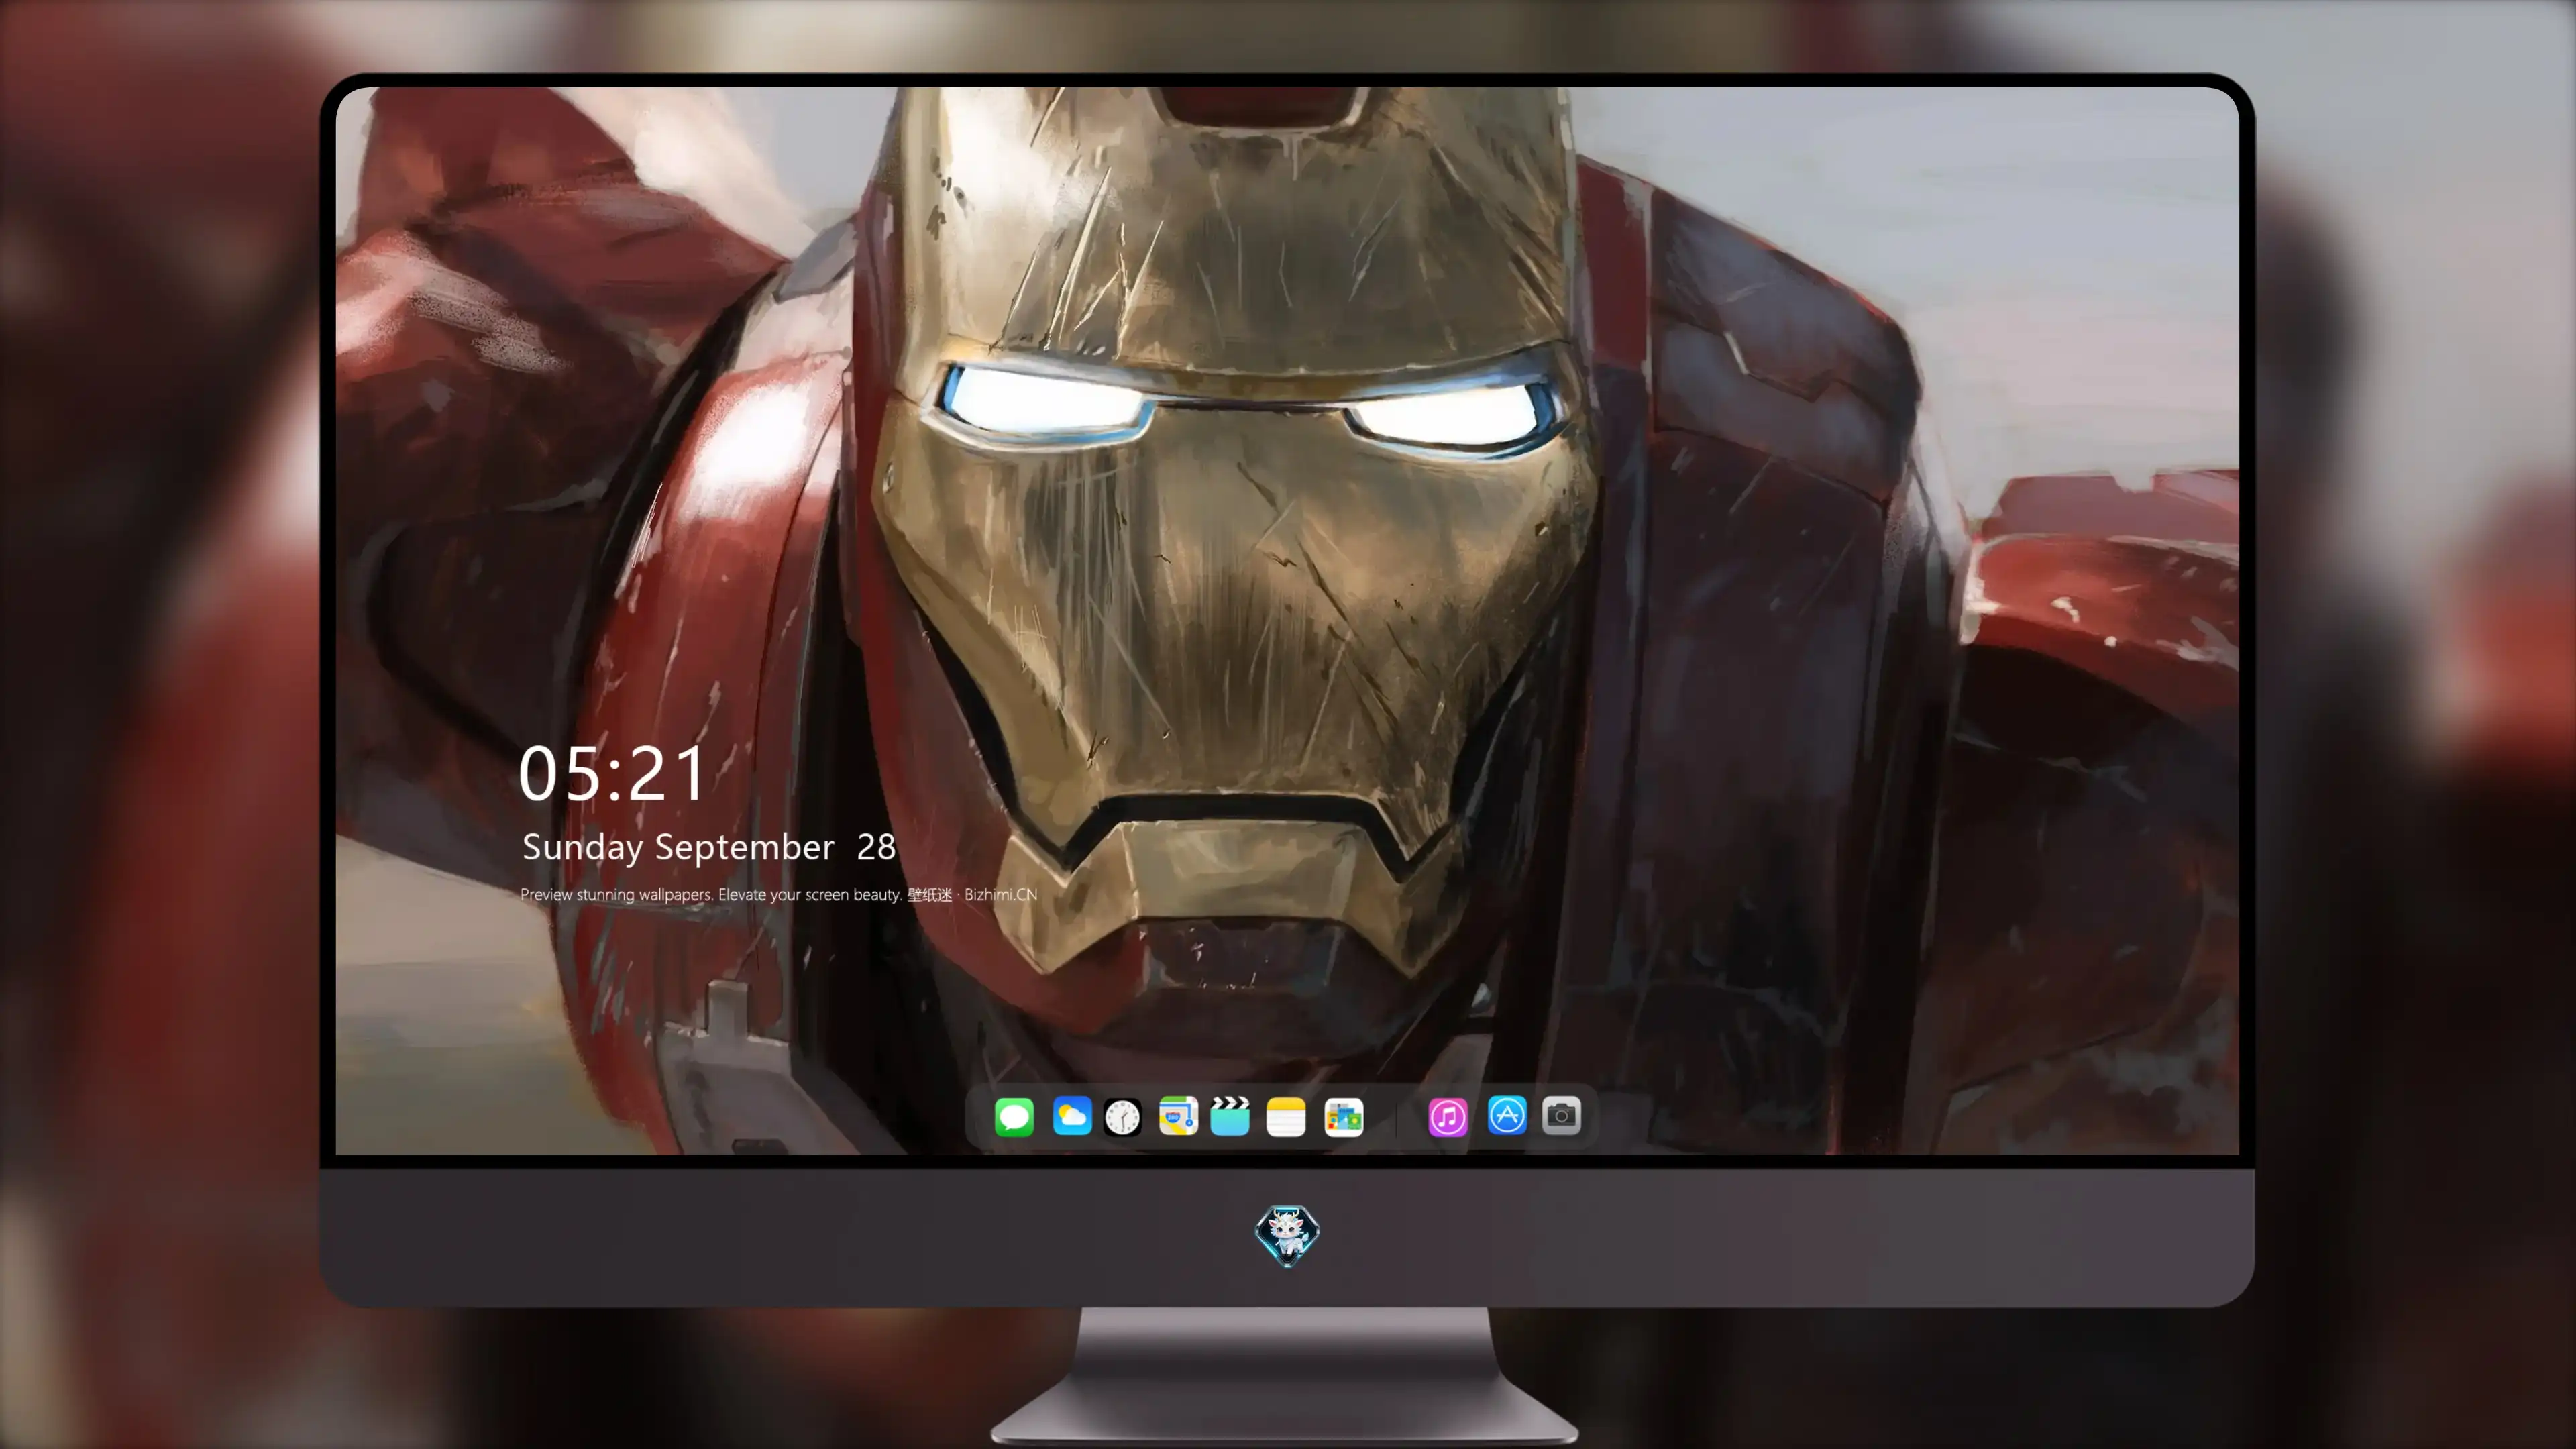Launch the Weather app from the dock
This screenshot has width=2576, height=1449.
point(1072,1116)
